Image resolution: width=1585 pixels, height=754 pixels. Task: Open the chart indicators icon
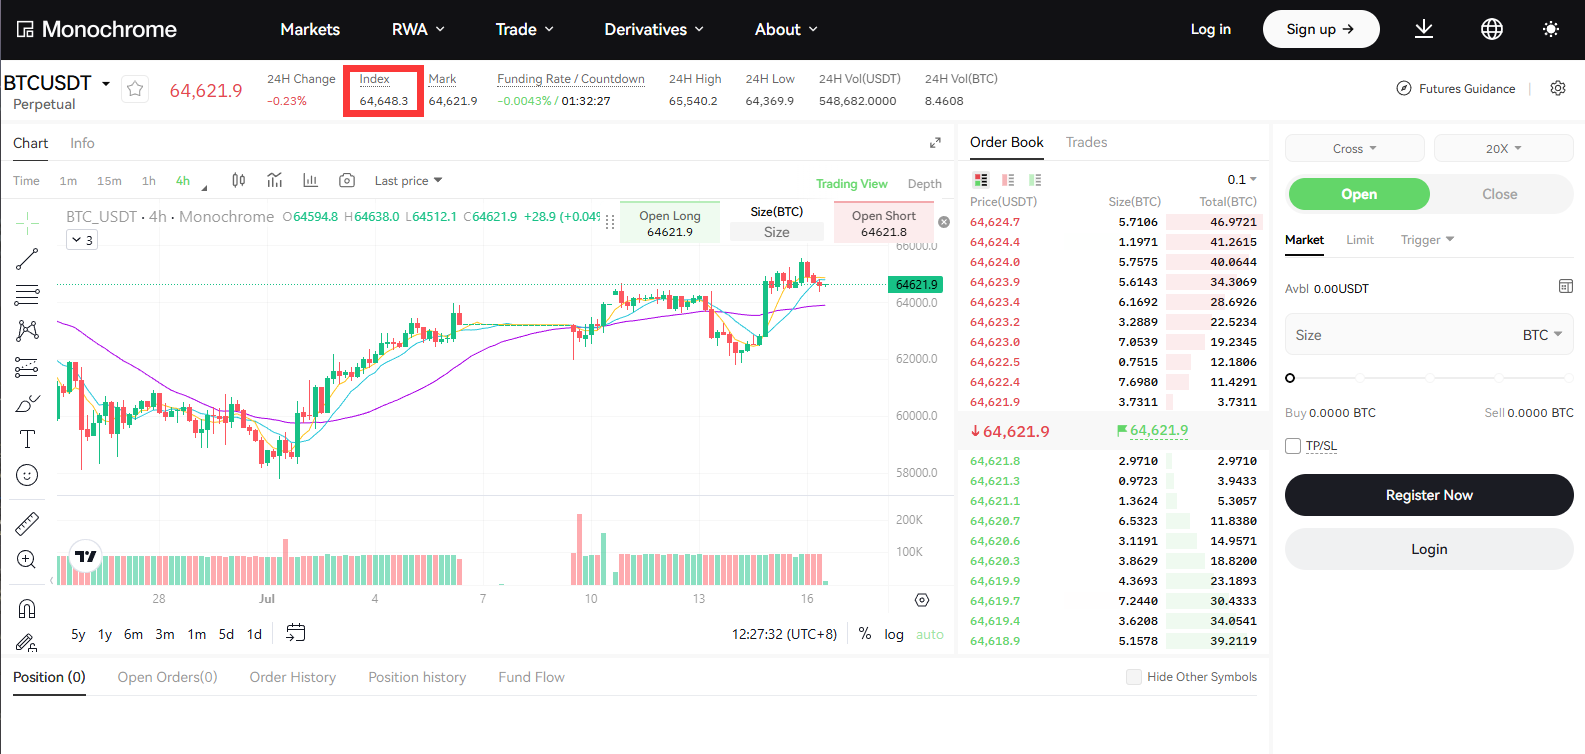(x=275, y=180)
